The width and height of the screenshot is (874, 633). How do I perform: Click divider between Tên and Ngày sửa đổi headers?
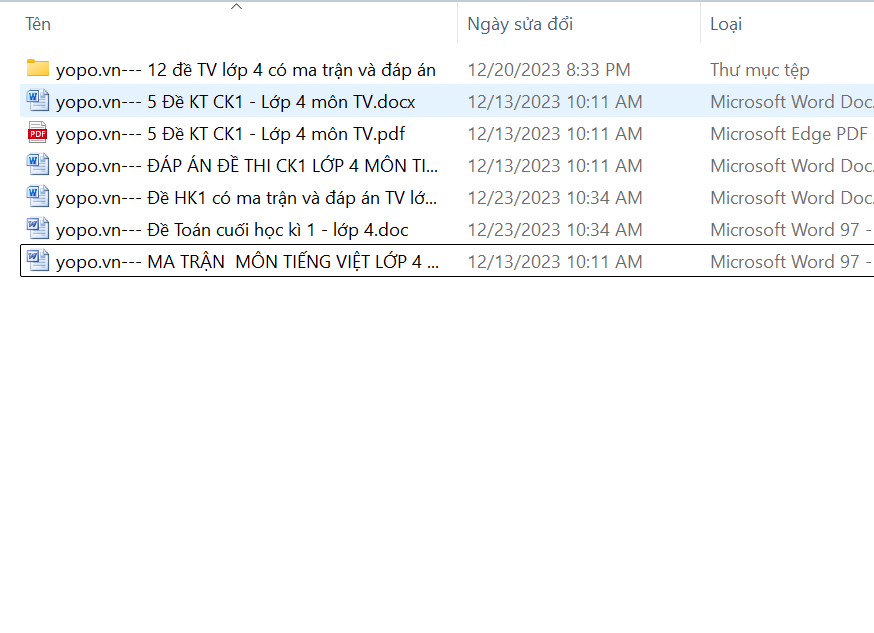[x=458, y=24]
